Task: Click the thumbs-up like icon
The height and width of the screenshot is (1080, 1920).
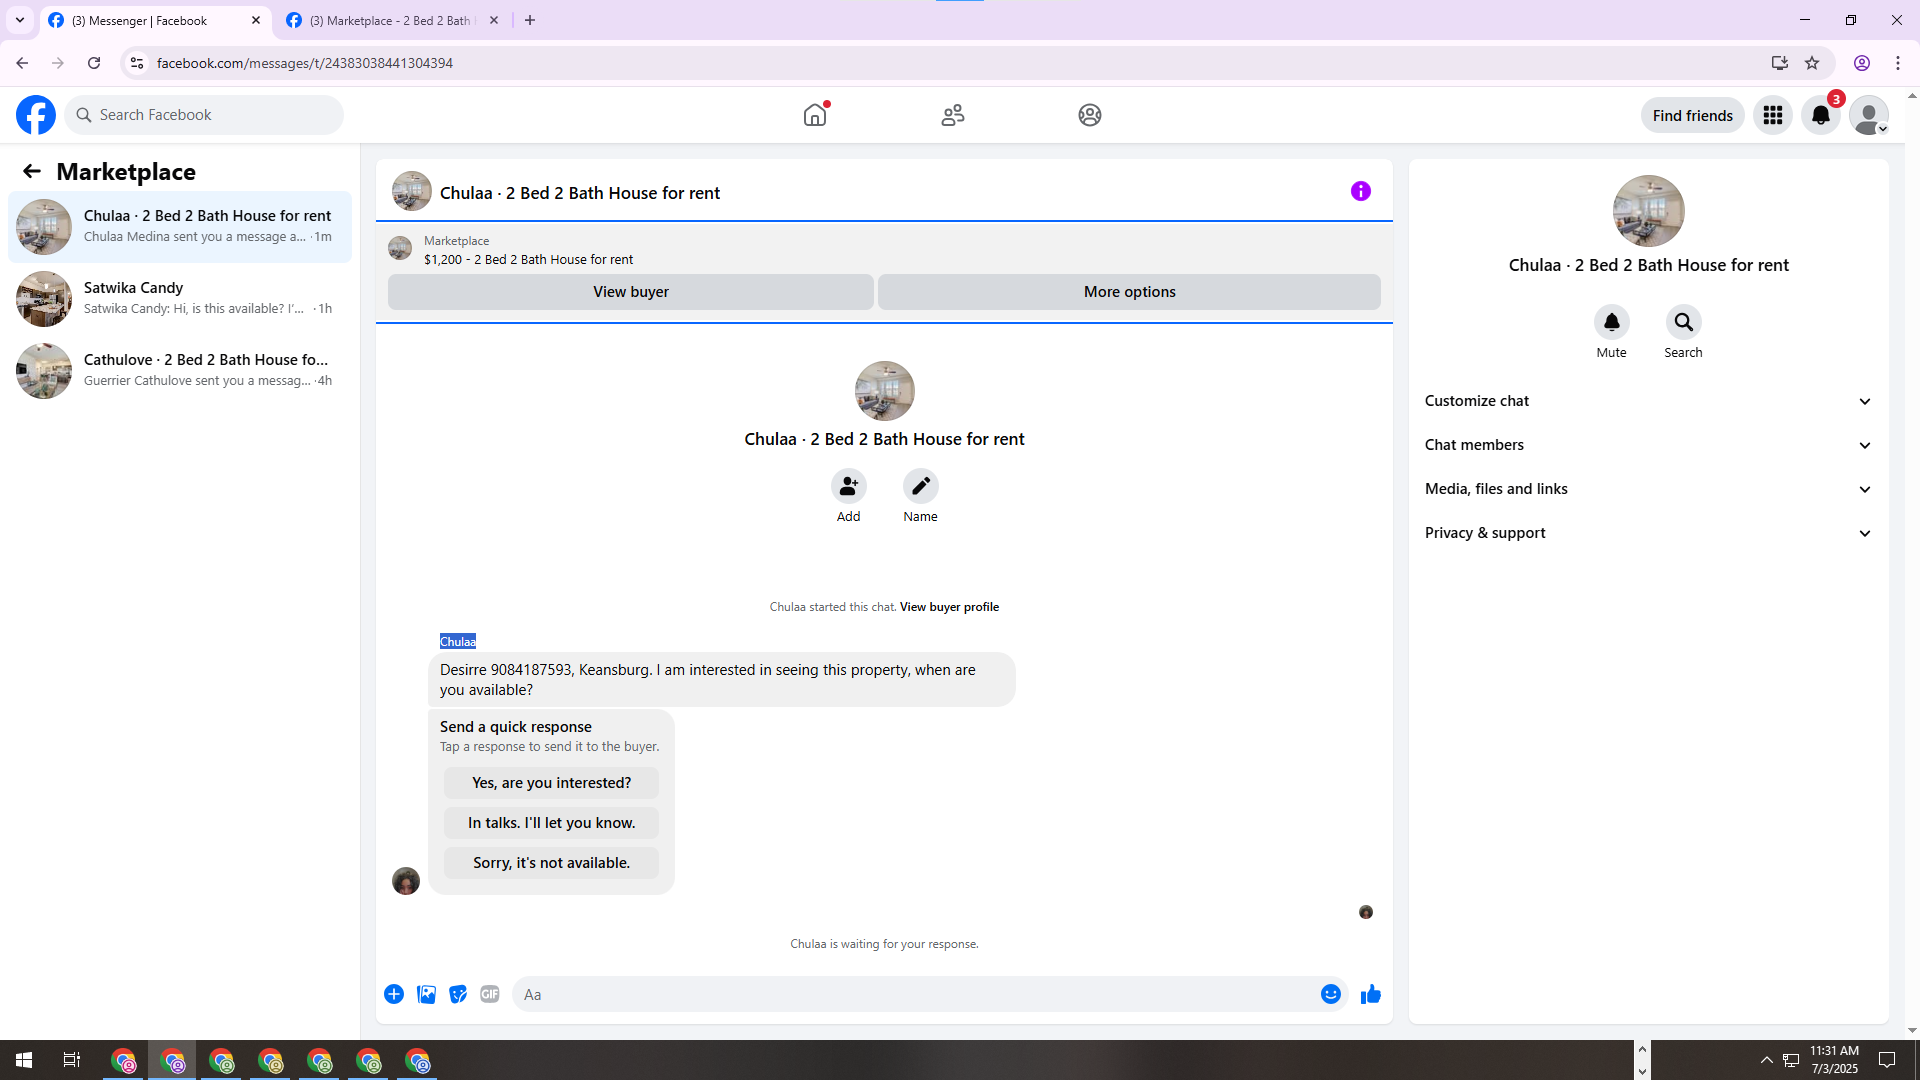Action: pyautogui.click(x=1370, y=994)
